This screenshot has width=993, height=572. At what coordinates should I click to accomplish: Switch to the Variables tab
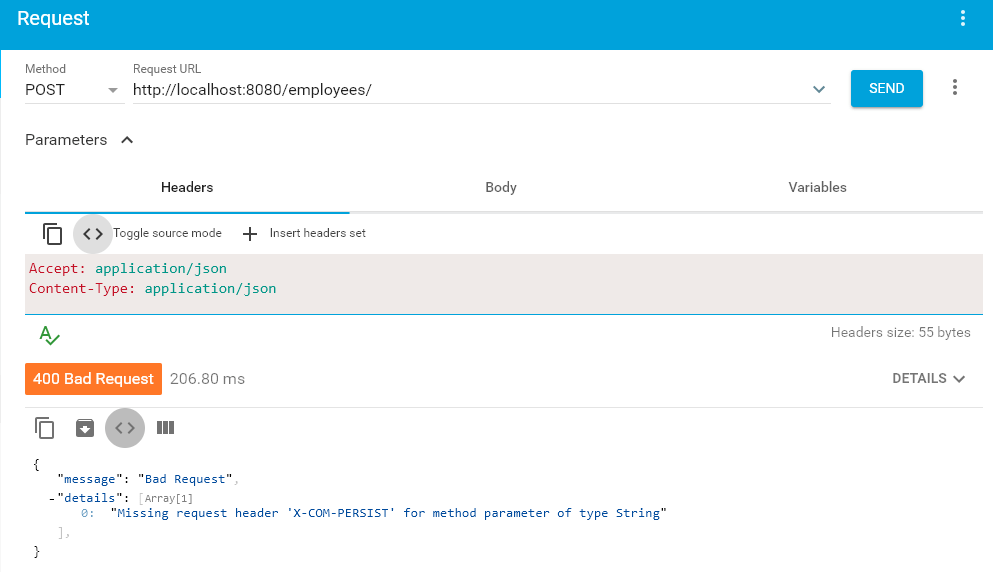pyautogui.click(x=817, y=187)
